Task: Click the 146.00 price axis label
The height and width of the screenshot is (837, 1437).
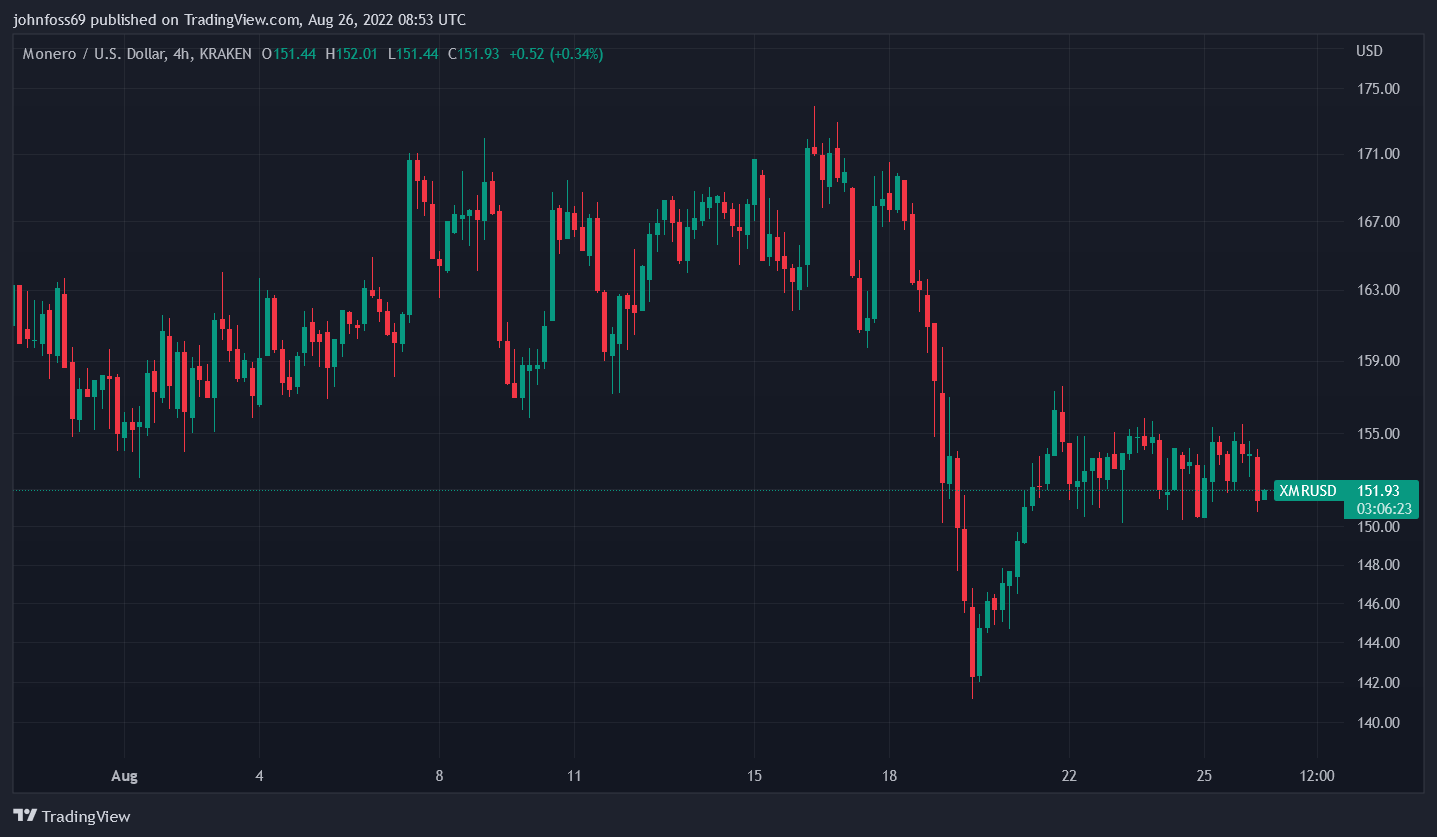Action: coord(1377,604)
